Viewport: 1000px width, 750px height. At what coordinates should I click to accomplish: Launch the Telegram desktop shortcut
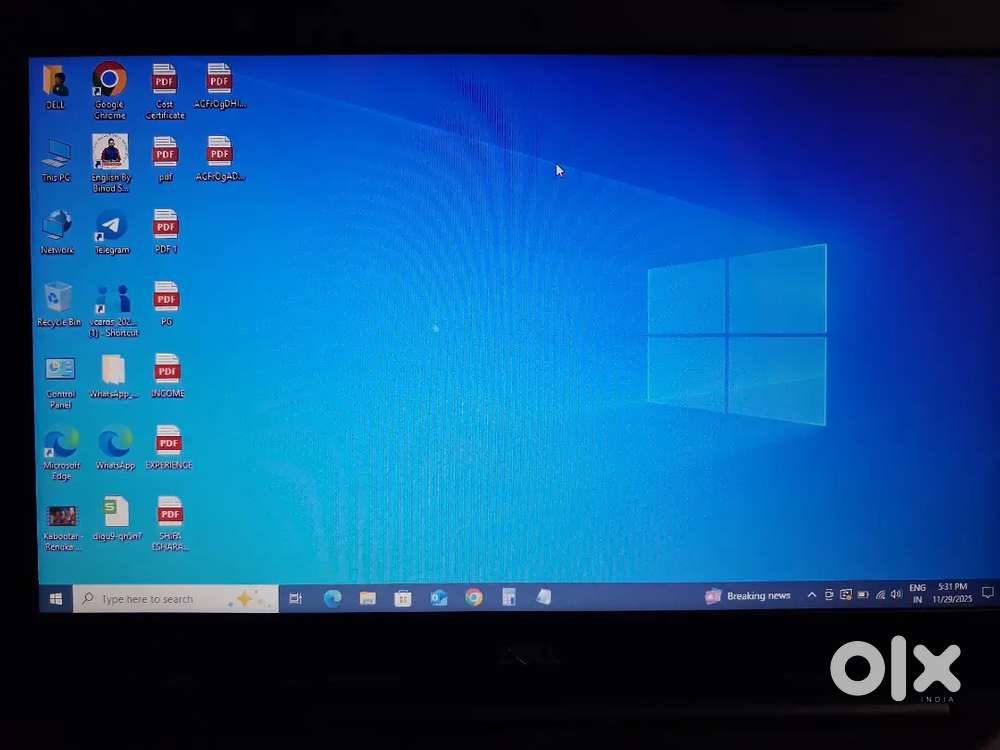[x=111, y=222]
